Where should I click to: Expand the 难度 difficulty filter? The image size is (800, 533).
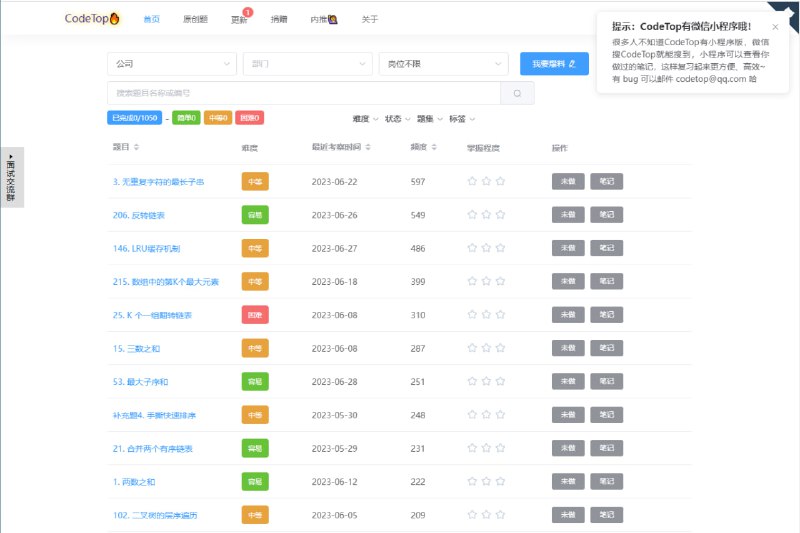(x=365, y=118)
